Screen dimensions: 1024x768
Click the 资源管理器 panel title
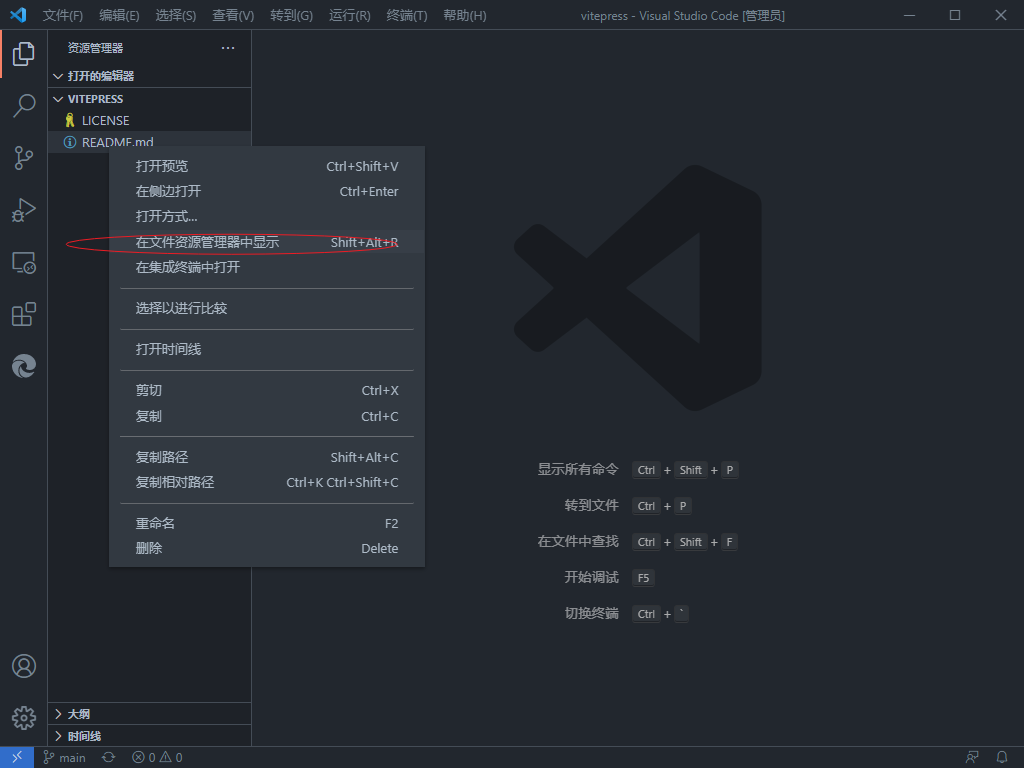click(x=95, y=48)
